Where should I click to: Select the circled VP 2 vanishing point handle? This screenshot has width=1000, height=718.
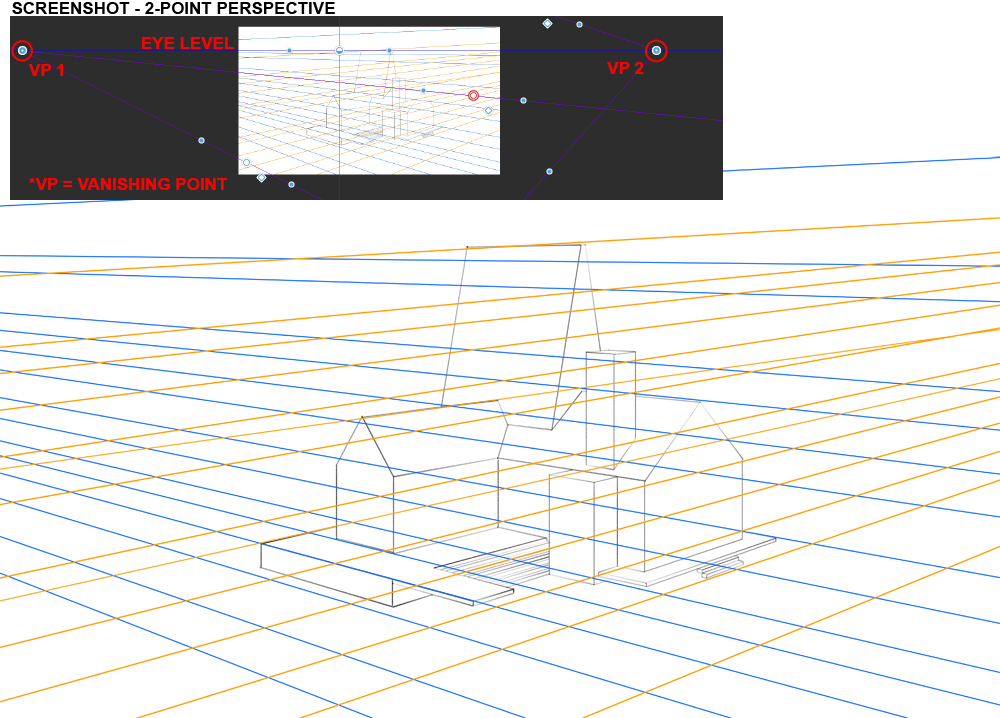tap(656, 50)
